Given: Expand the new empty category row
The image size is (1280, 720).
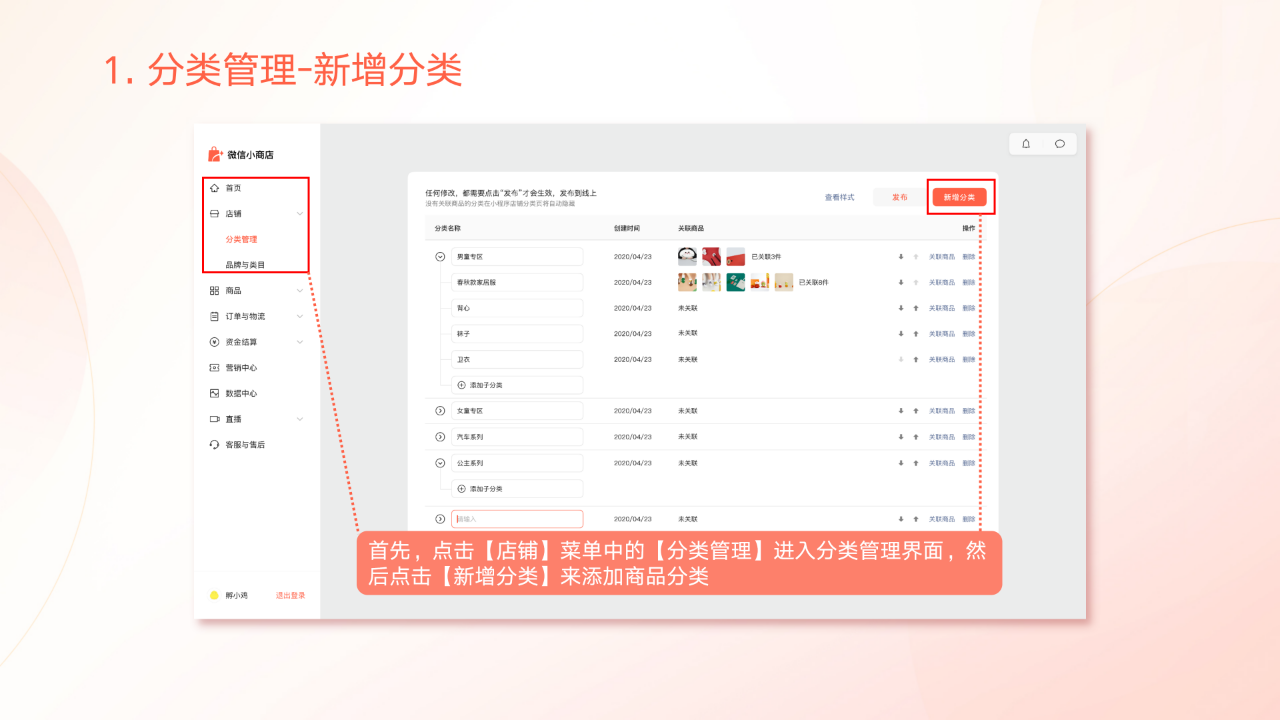Looking at the screenshot, I should [x=440, y=519].
